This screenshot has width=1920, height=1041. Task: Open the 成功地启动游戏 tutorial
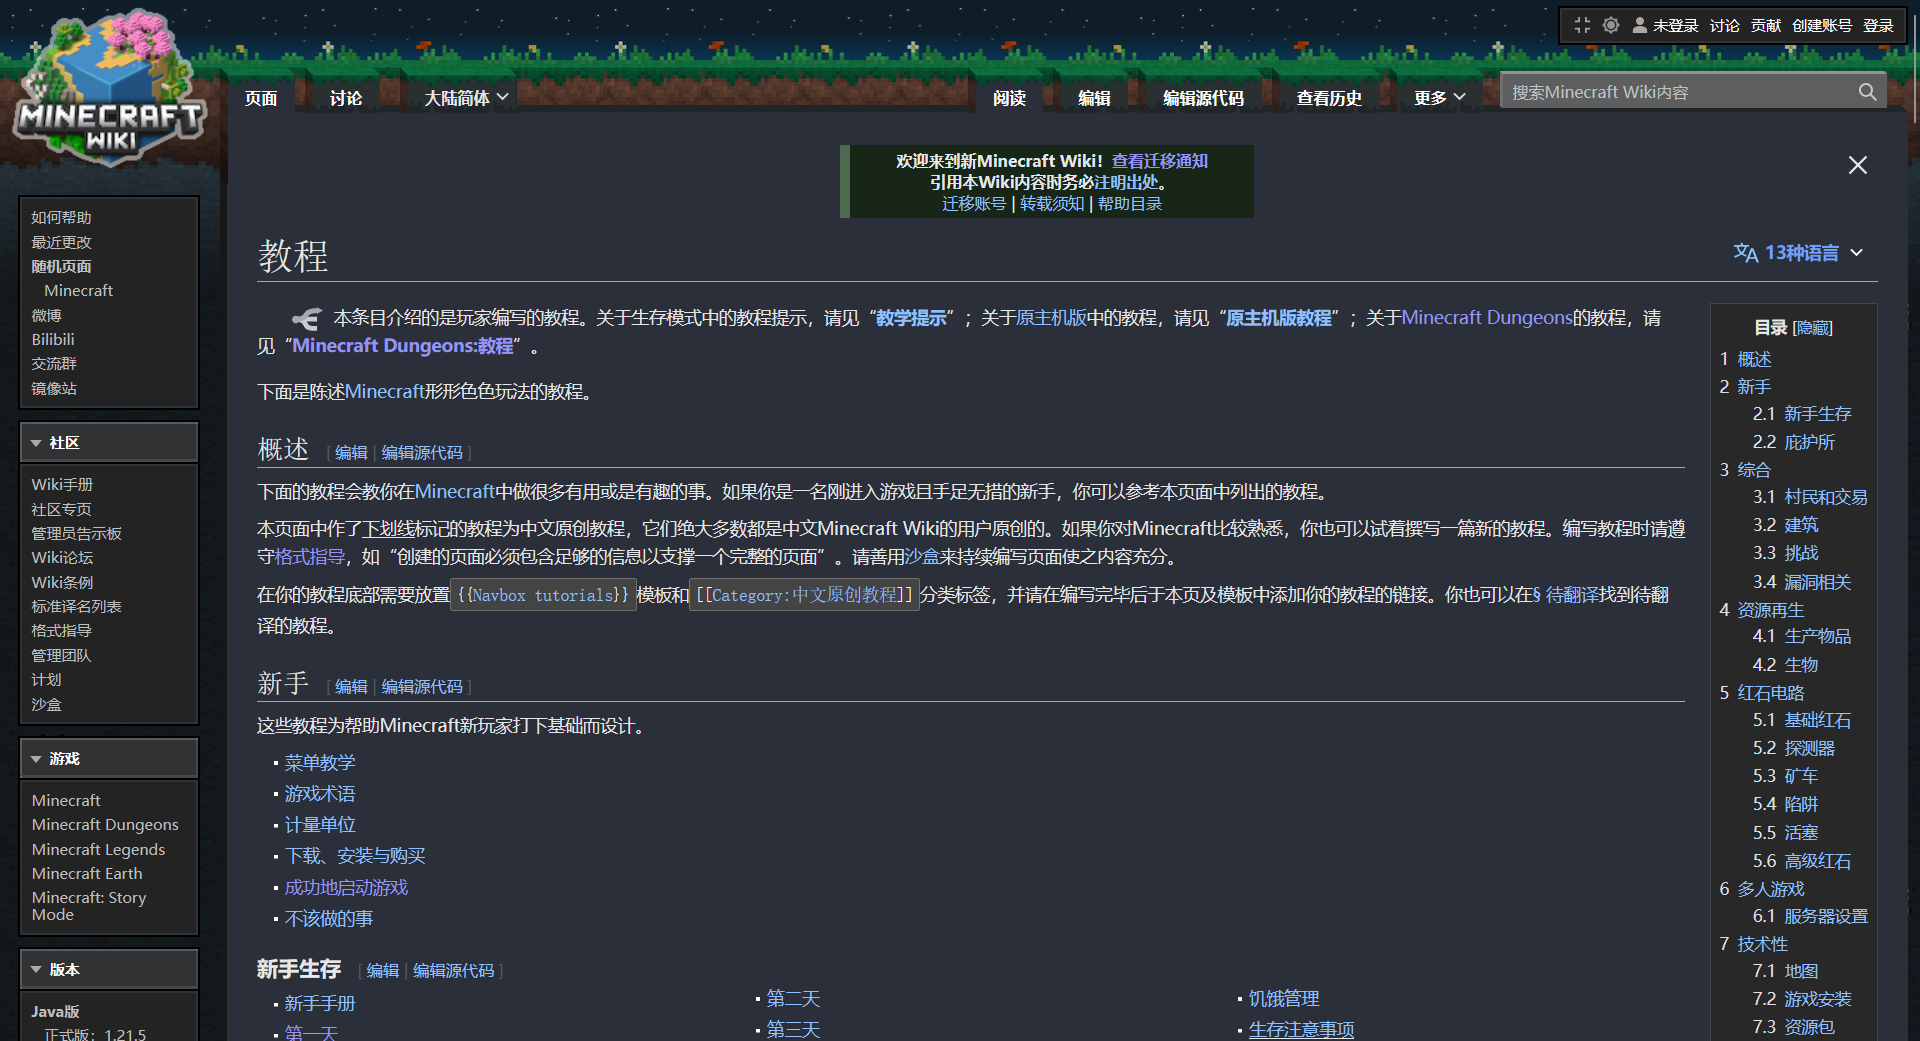pyautogui.click(x=346, y=888)
